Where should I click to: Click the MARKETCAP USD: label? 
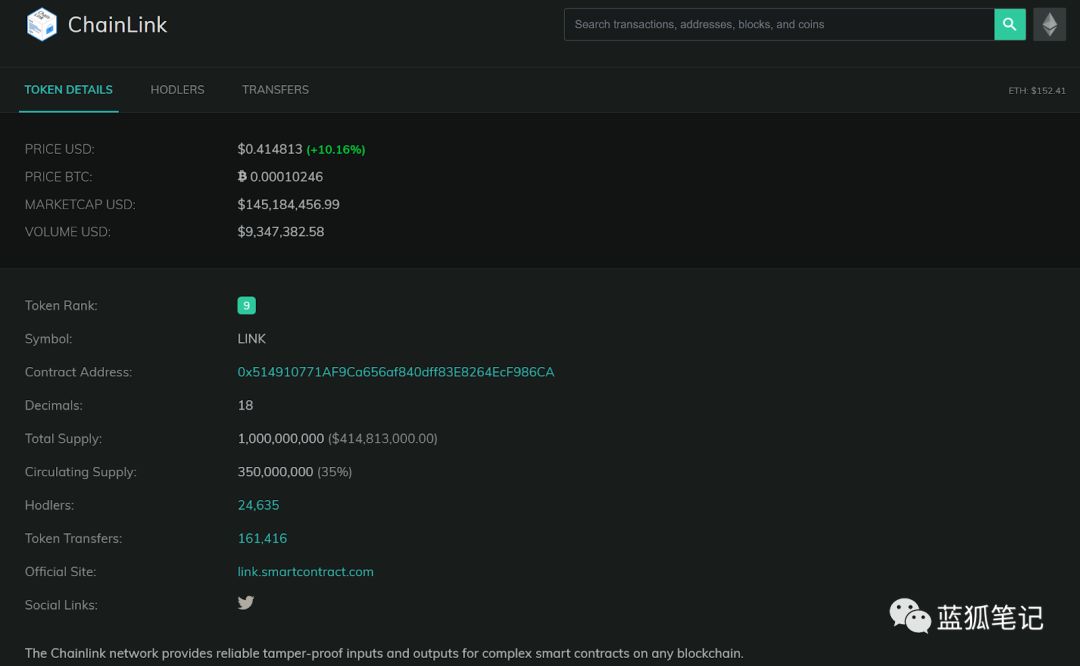click(81, 204)
